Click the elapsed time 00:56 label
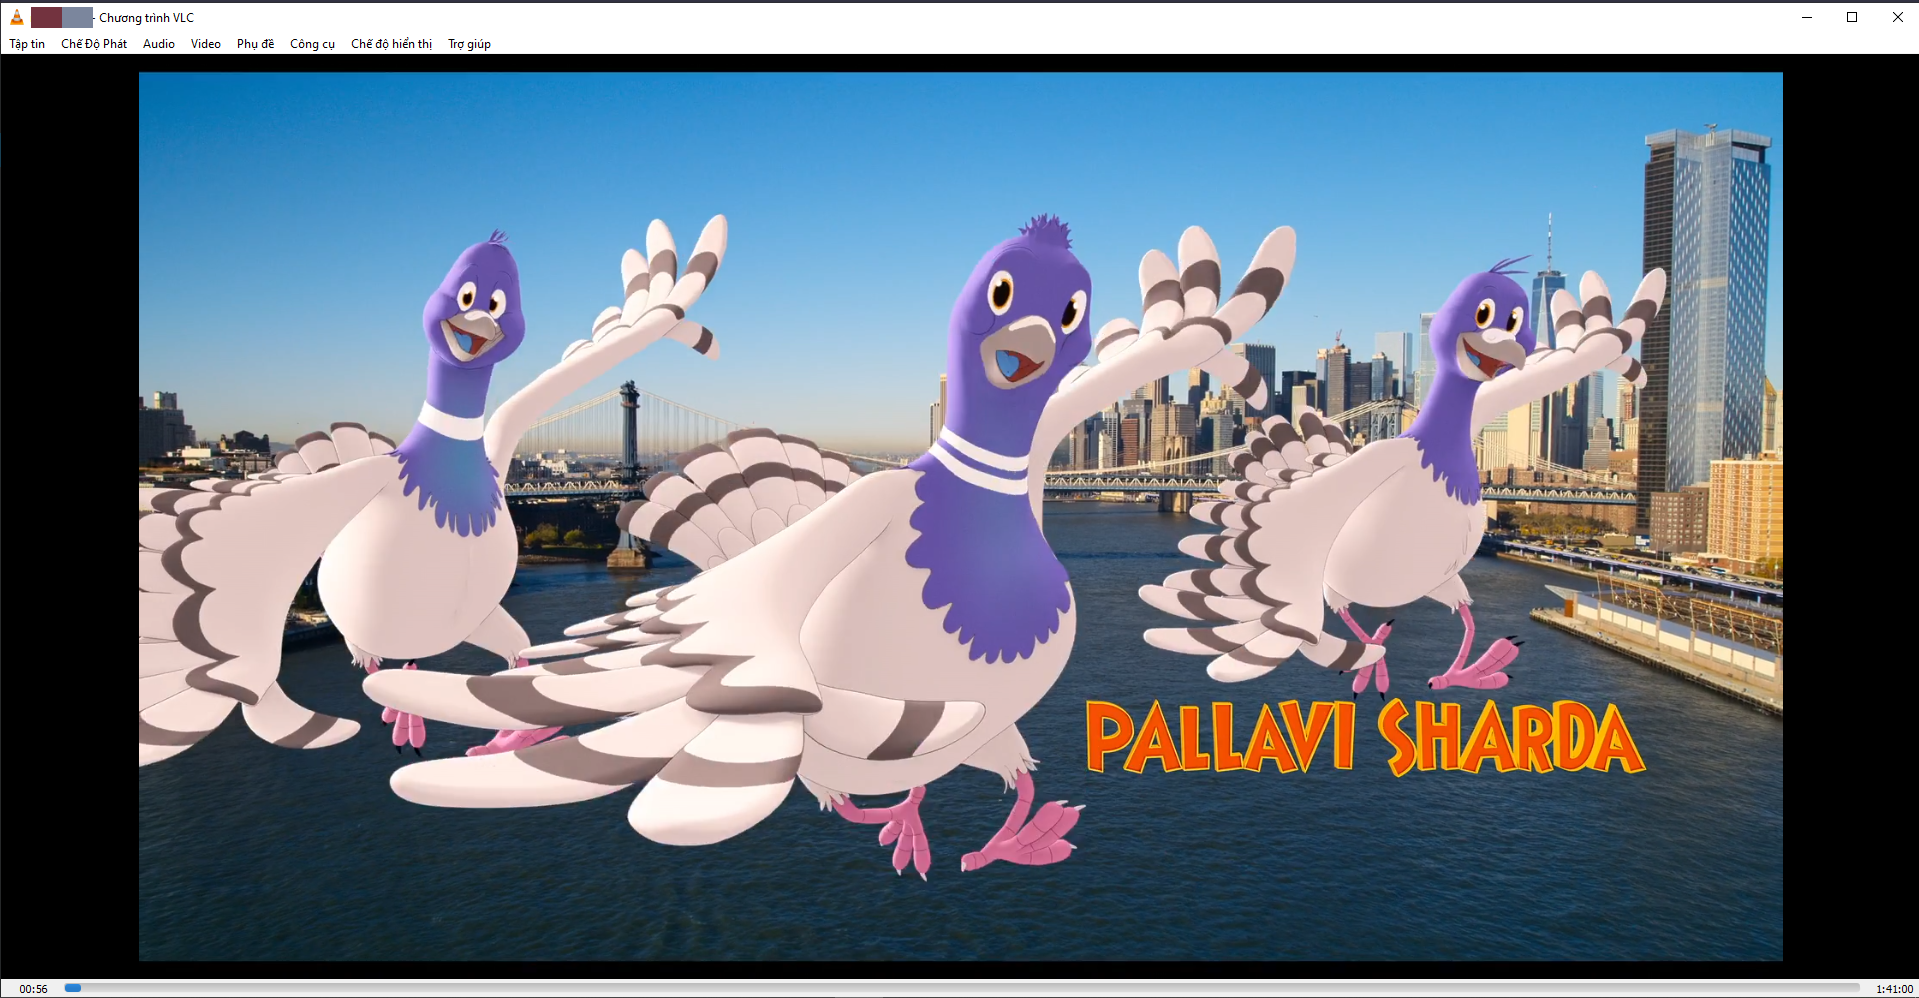The width and height of the screenshot is (1919, 998). (33, 989)
